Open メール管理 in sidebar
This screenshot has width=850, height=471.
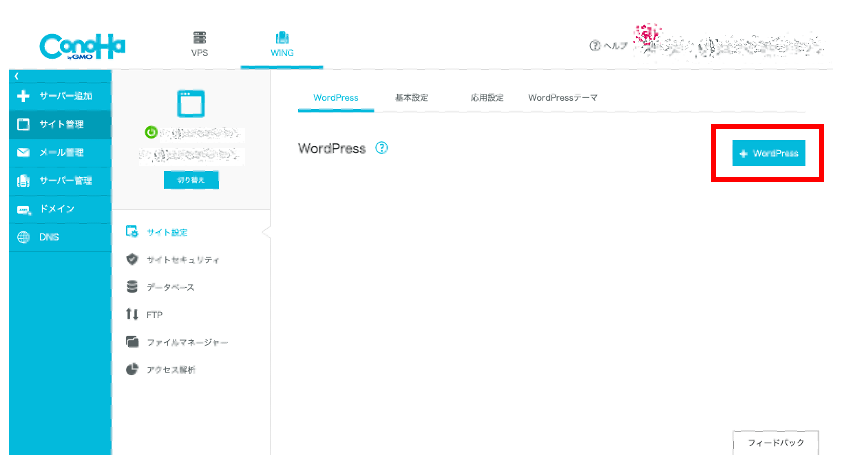pos(60,152)
